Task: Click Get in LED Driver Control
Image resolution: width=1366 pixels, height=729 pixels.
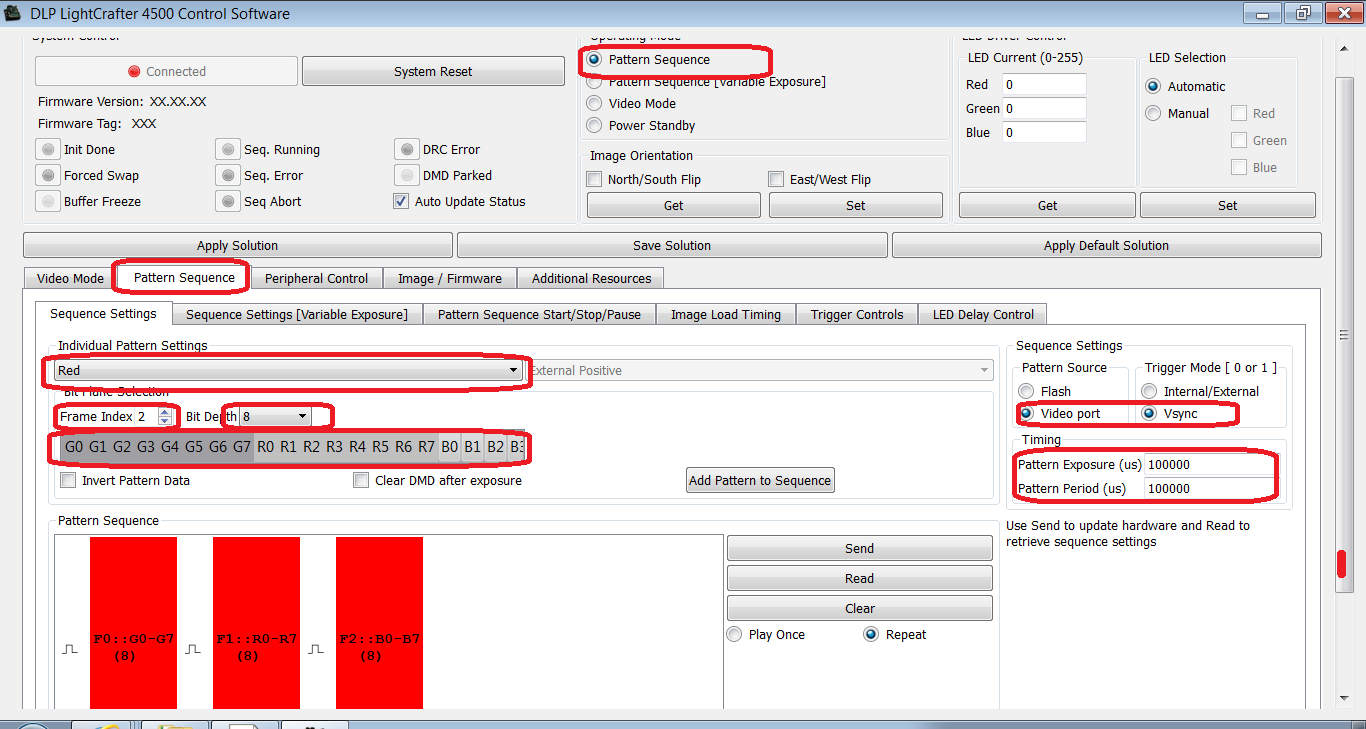Action: click(1047, 206)
